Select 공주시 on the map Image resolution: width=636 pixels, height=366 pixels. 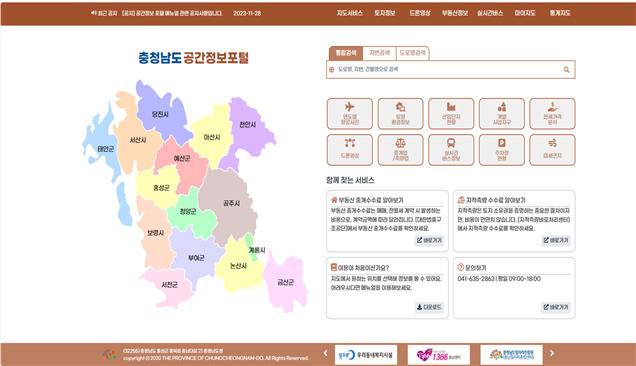click(x=232, y=203)
